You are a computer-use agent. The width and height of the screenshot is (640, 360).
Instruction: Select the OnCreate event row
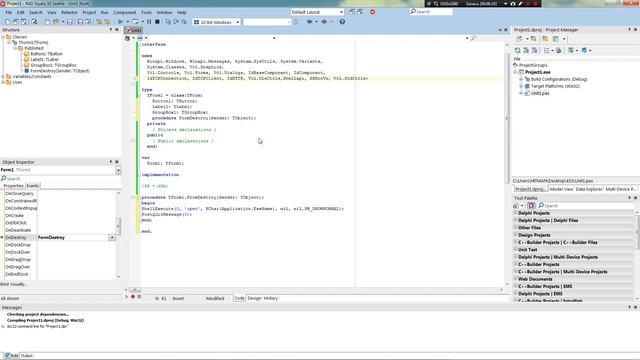point(60,216)
